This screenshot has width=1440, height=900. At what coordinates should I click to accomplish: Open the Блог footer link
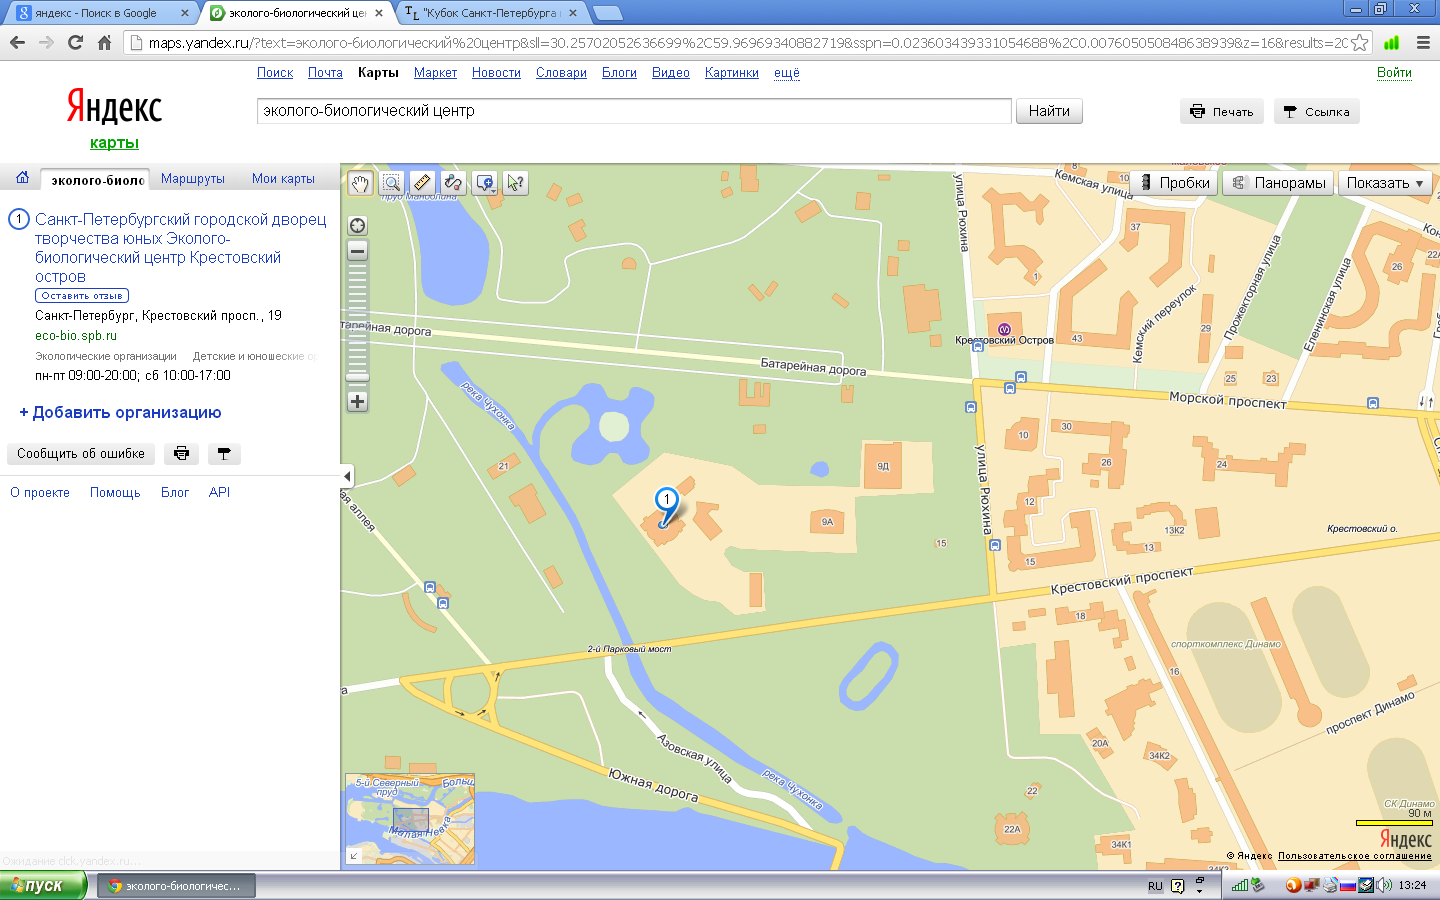pyautogui.click(x=175, y=493)
